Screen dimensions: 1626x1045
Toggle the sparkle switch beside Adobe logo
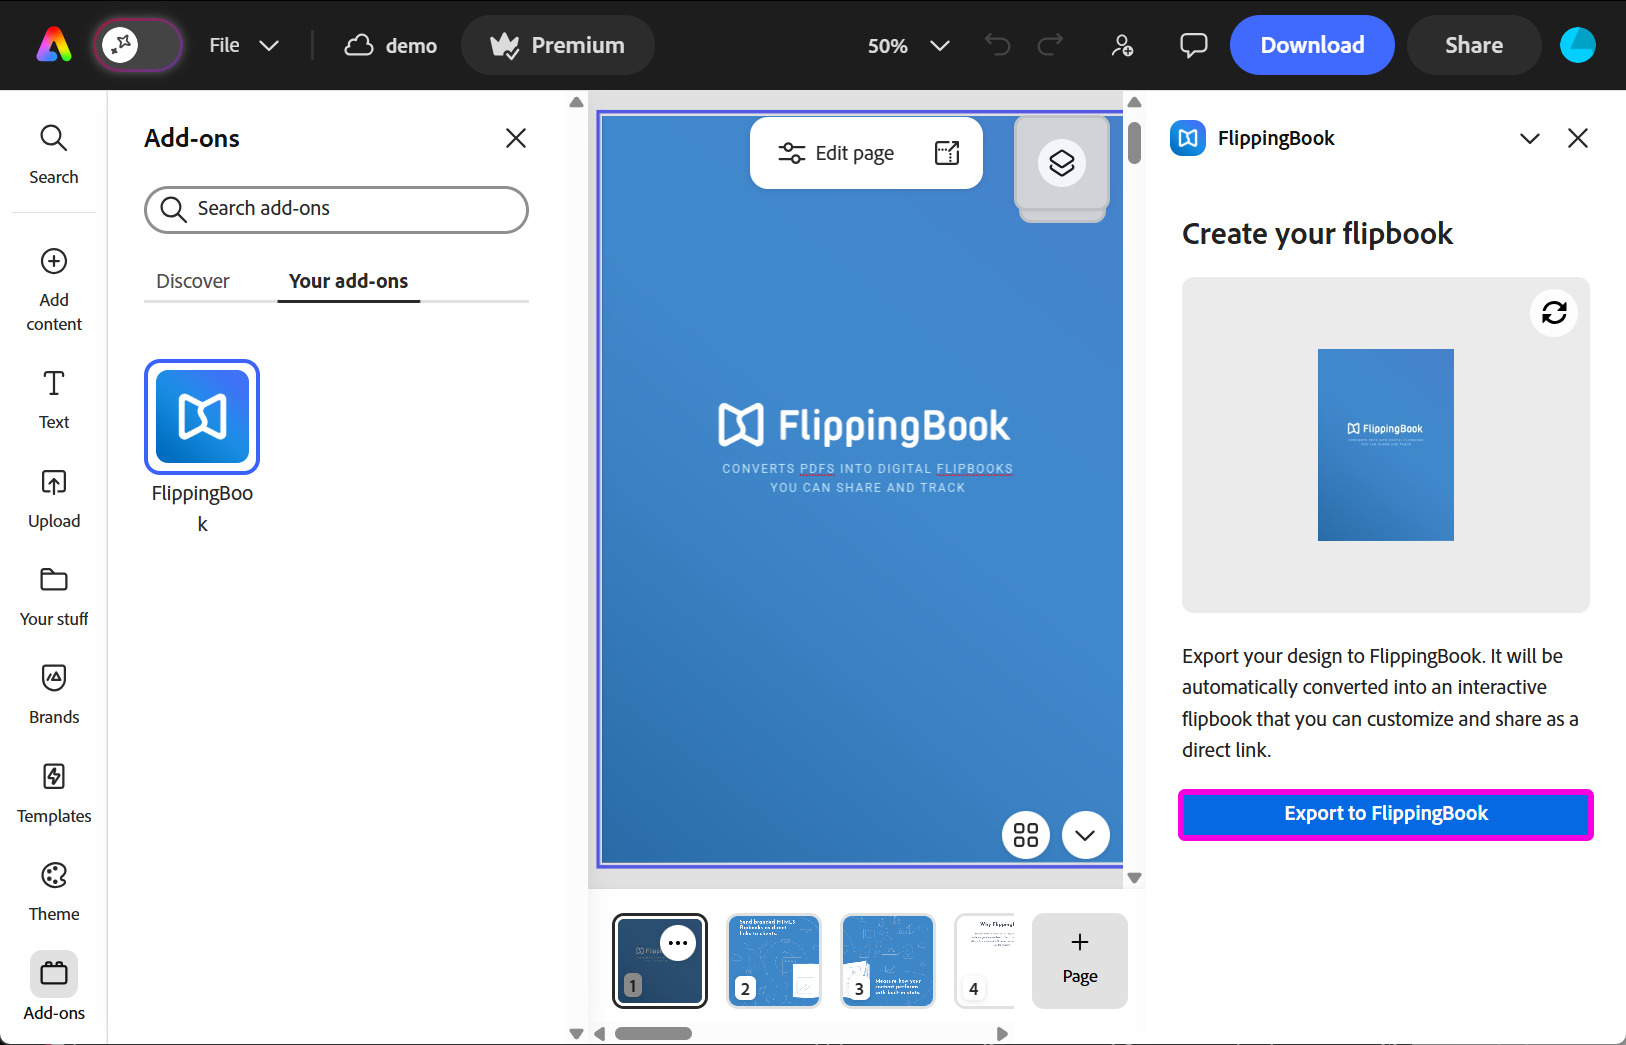pyautogui.click(x=138, y=45)
